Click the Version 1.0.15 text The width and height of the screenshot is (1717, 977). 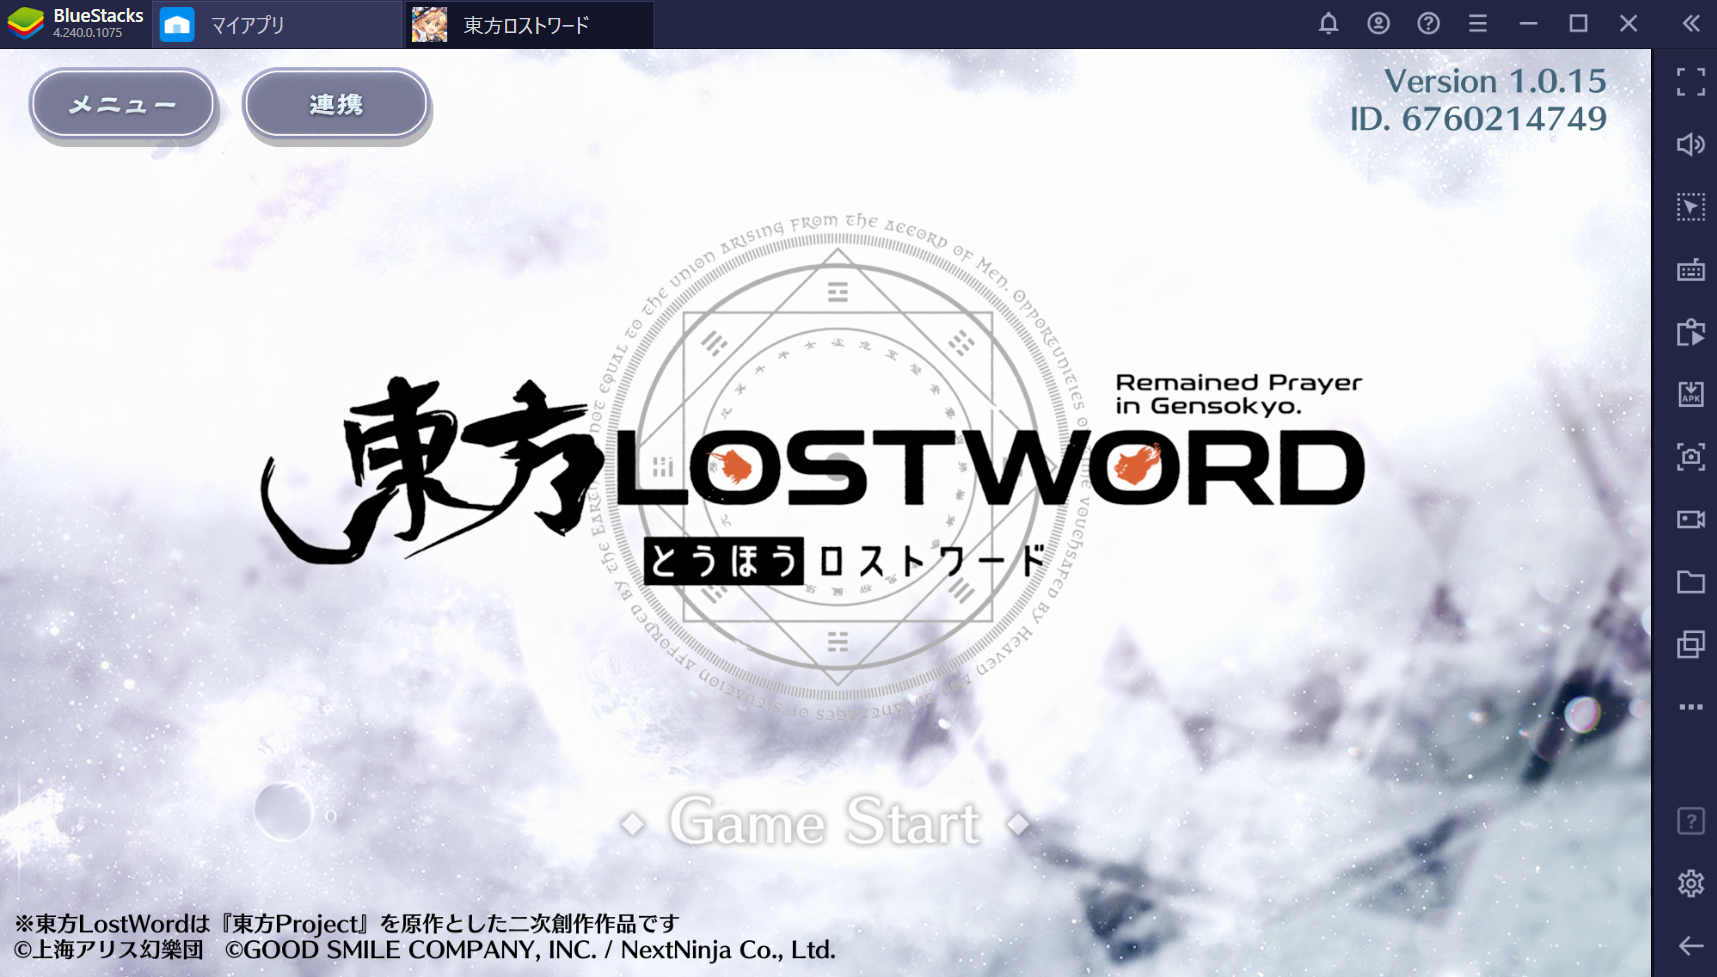(1495, 81)
